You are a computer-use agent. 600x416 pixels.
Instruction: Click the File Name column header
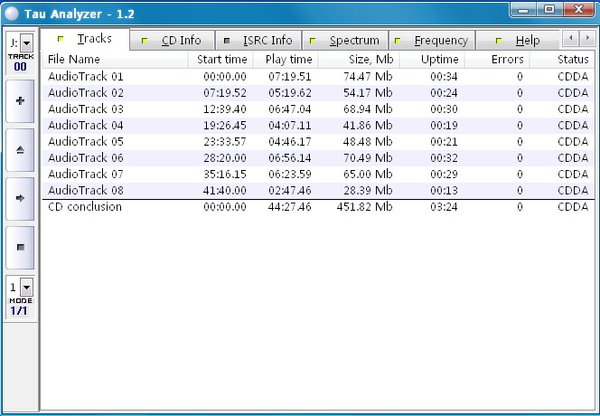(x=115, y=60)
